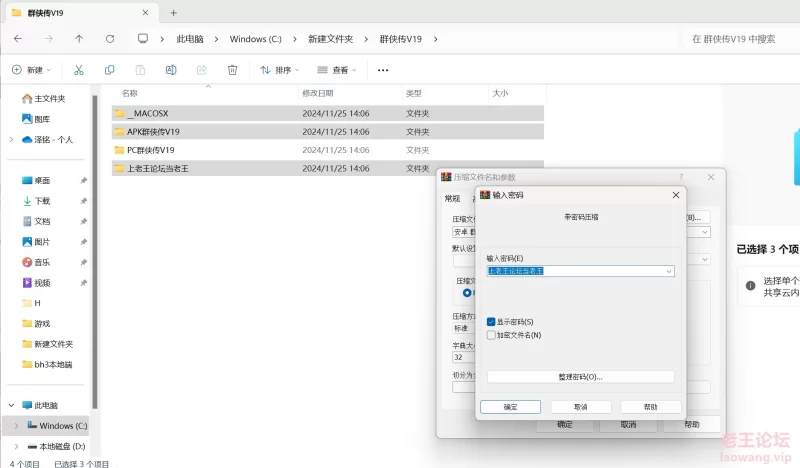Select the PC群侠传V19 folder row
800x468 pixels.
[x=328, y=150]
